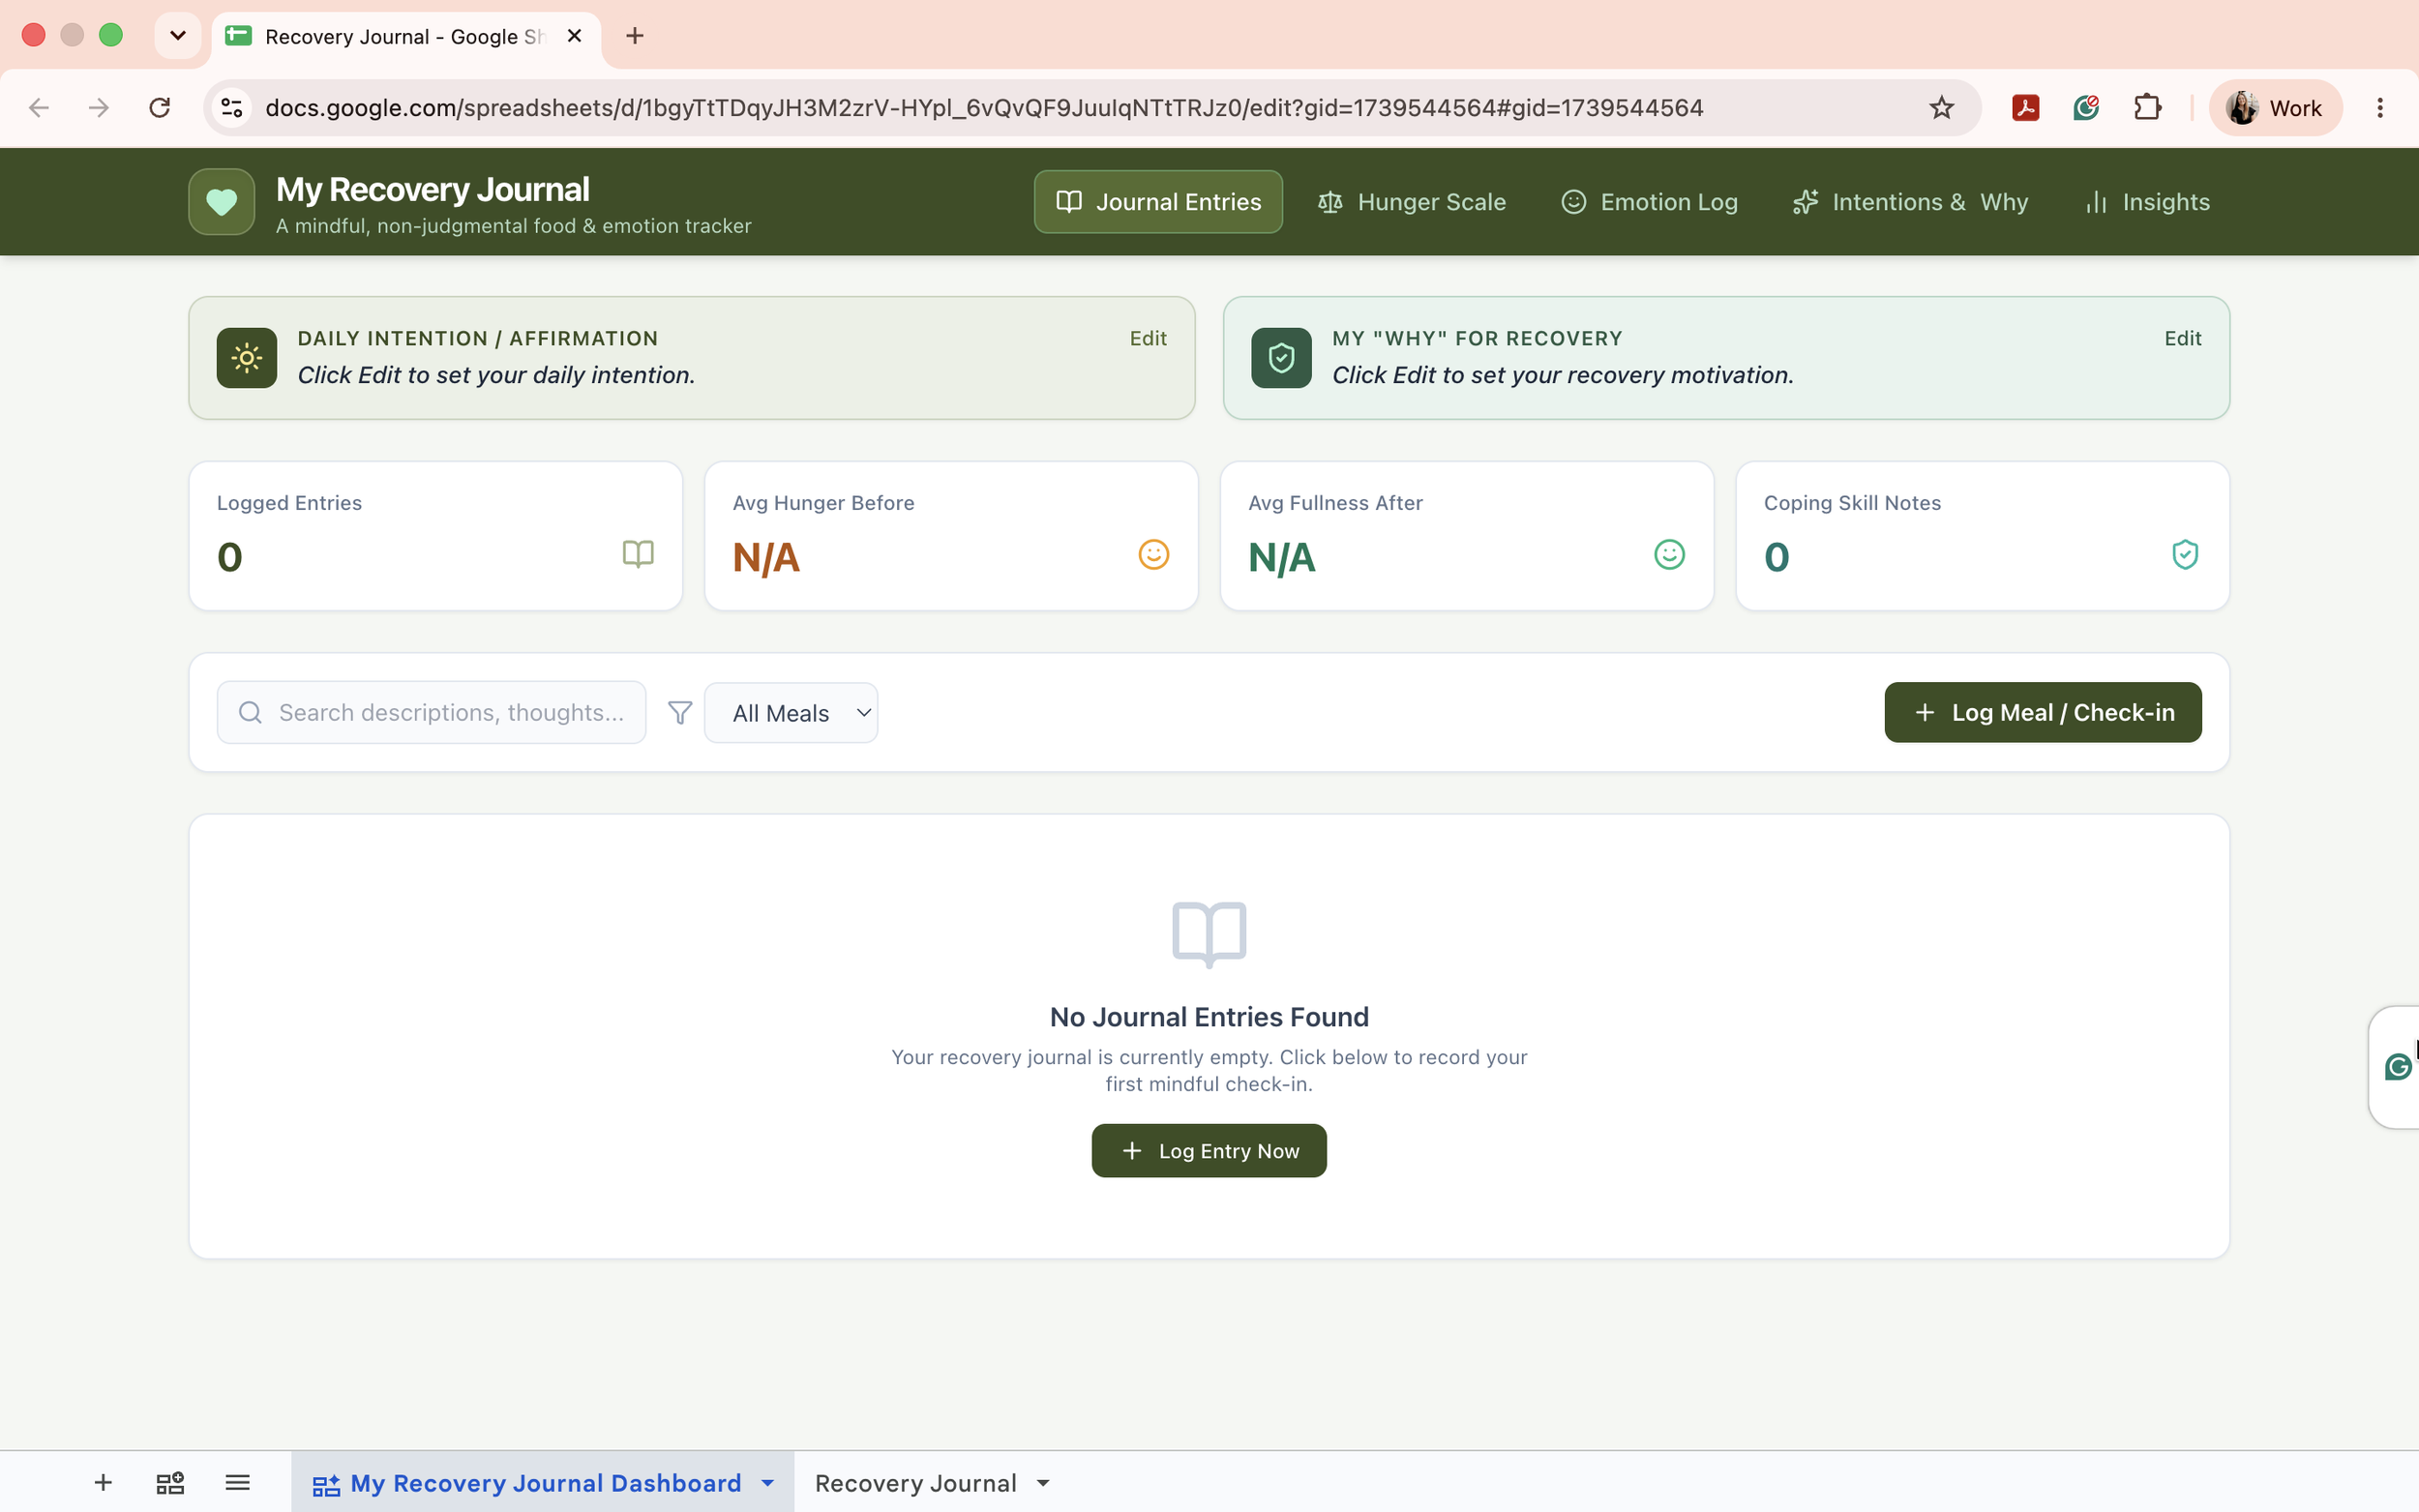2419x1512 pixels.
Task: Open a new browser tab
Action: click(634, 36)
